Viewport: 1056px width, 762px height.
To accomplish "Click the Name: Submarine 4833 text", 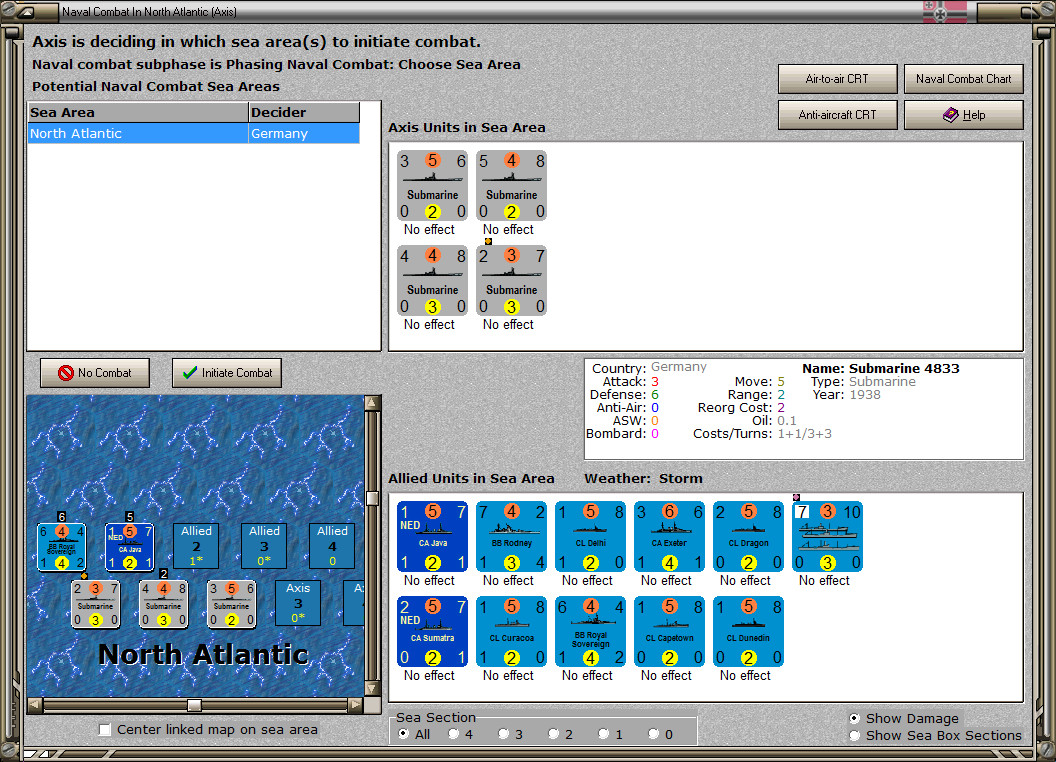I will [x=881, y=369].
